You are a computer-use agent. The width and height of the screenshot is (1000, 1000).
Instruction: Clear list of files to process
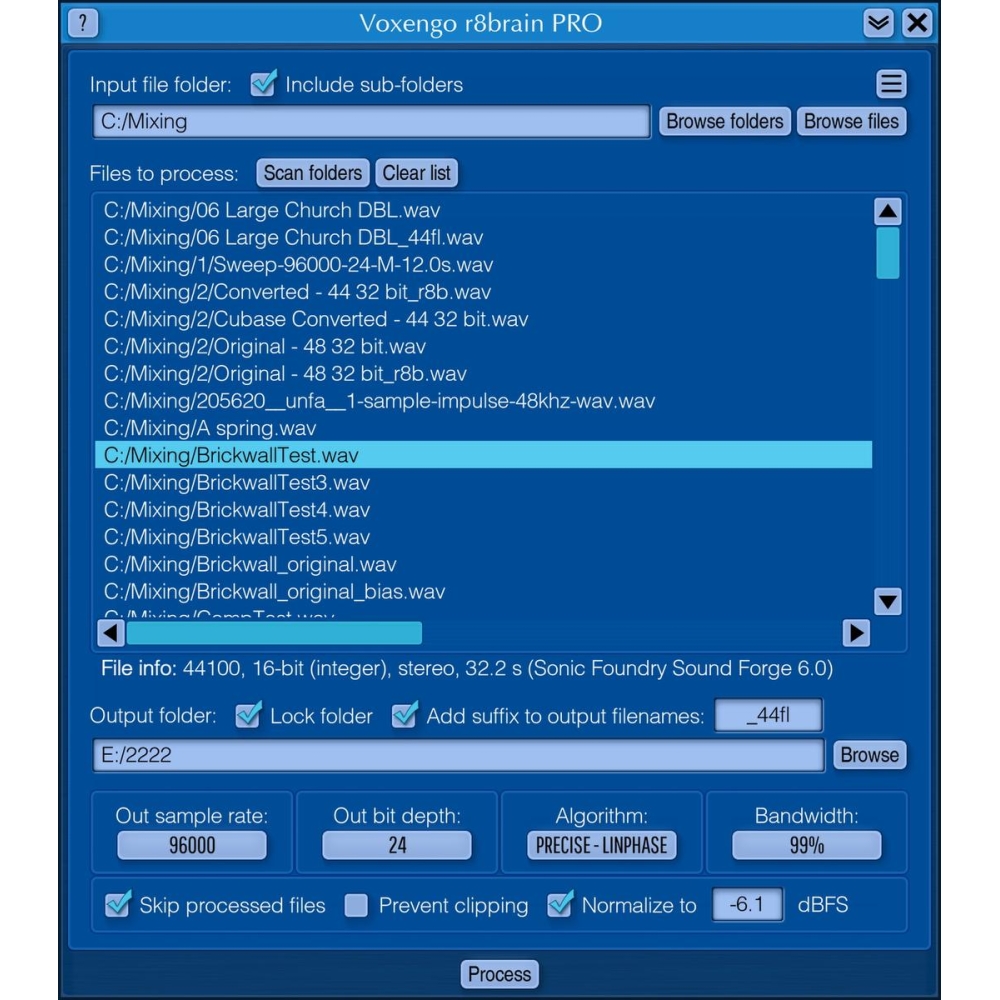point(416,173)
